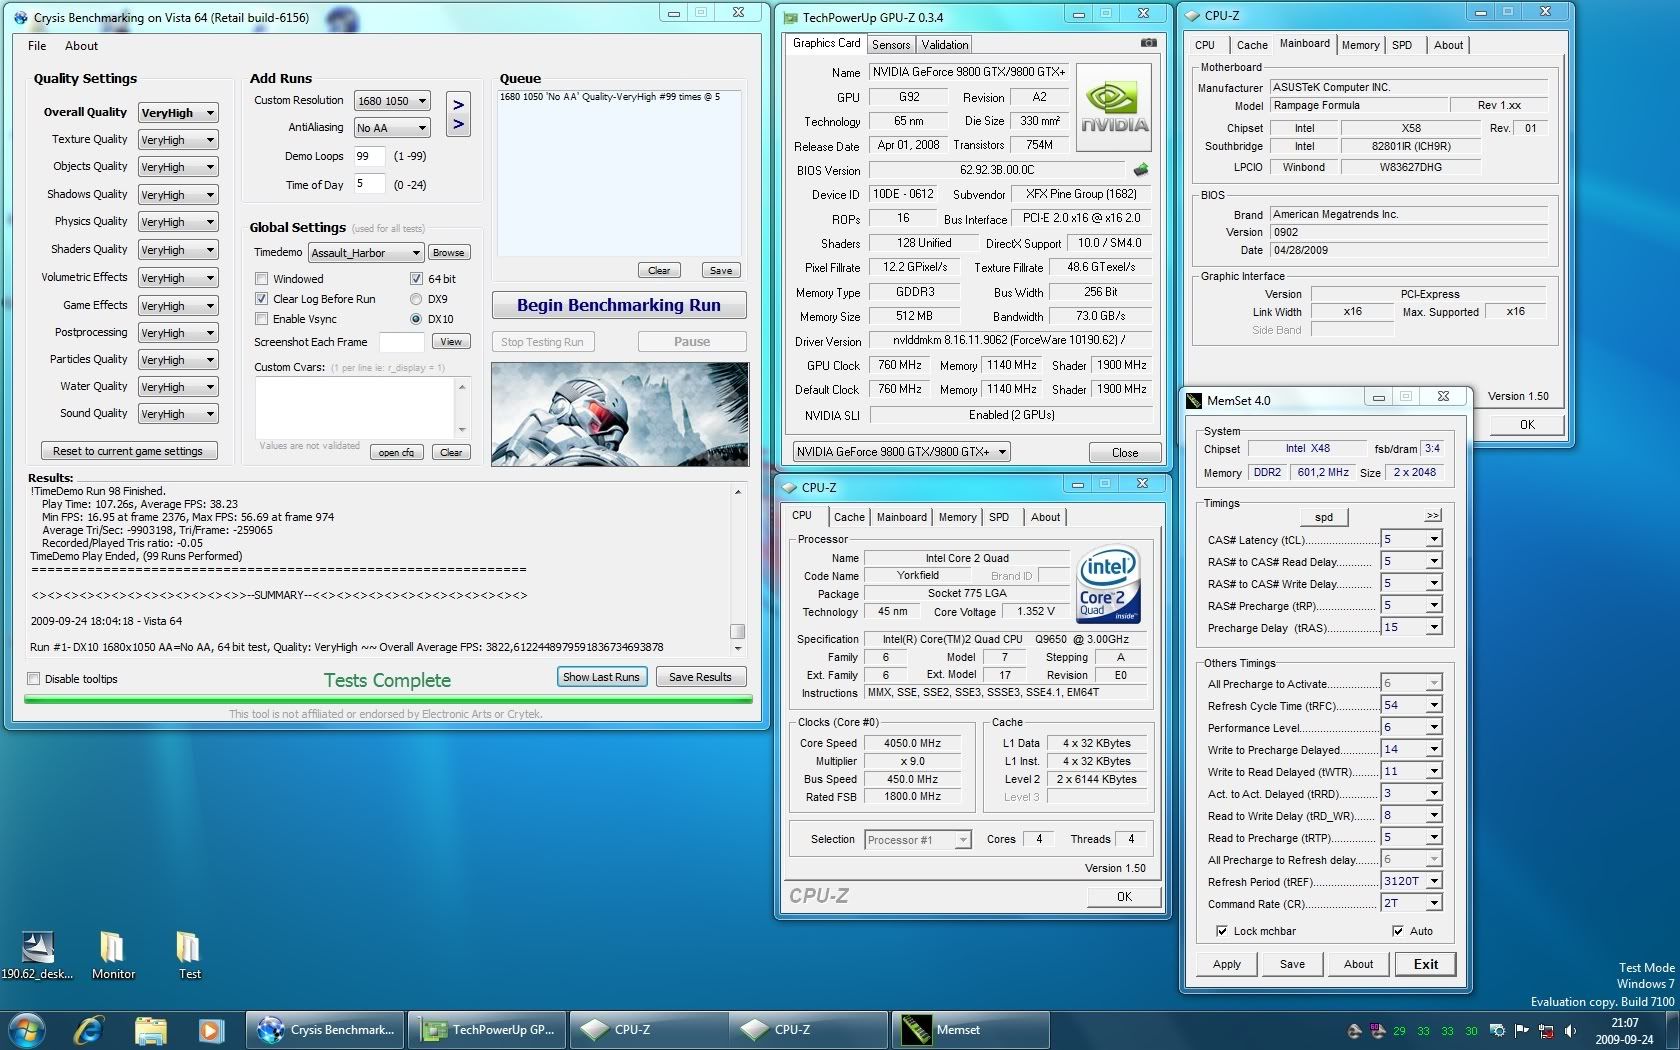Image resolution: width=1680 pixels, height=1050 pixels.
Task: Click the NVIDIA logo in GPU-Z
Action: pyautogui.click(x=1114, y=109)
